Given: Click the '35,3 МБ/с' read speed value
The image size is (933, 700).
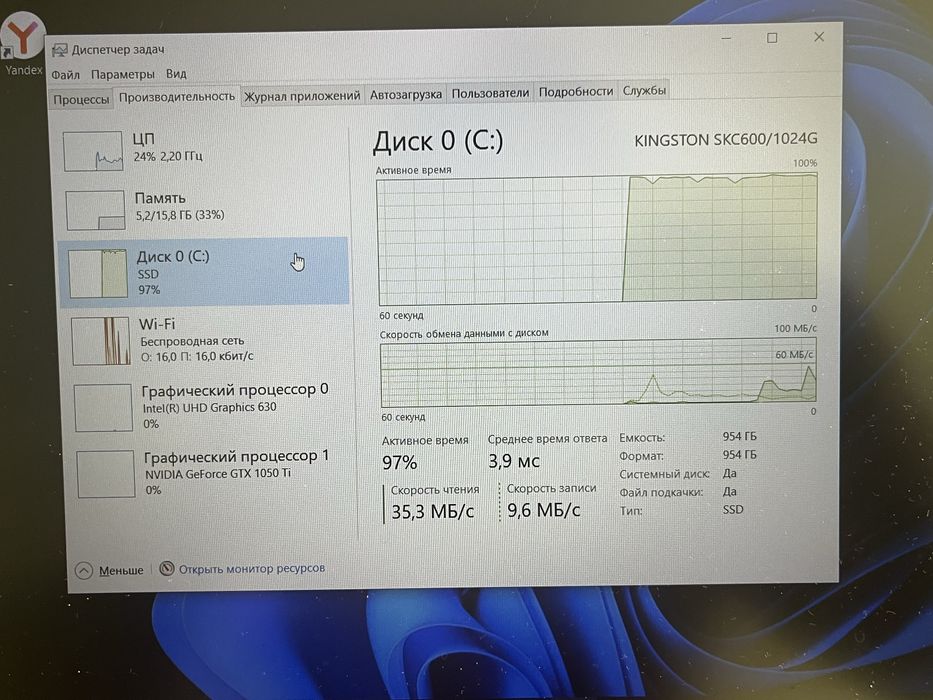Looking at the screenshot, I should [x=433, y=511].
